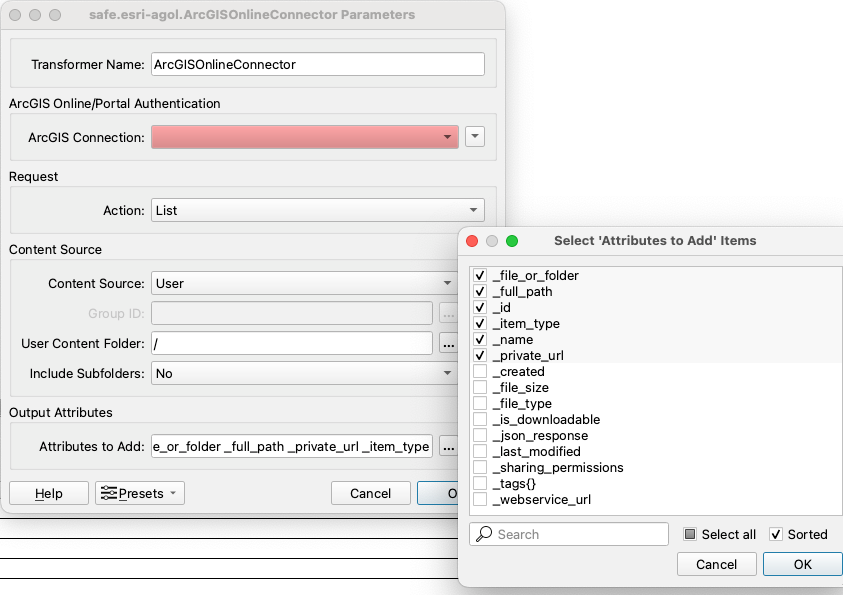Click the disabled Group ID field
This screenshot has height=595, width=843.
(292, 313)
